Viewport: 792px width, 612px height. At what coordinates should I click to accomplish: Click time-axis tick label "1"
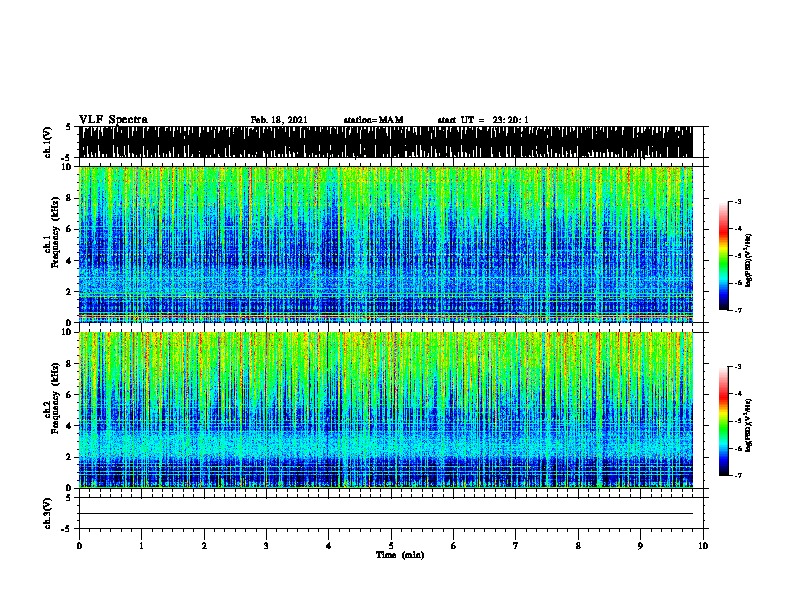[x=141, y=545]
